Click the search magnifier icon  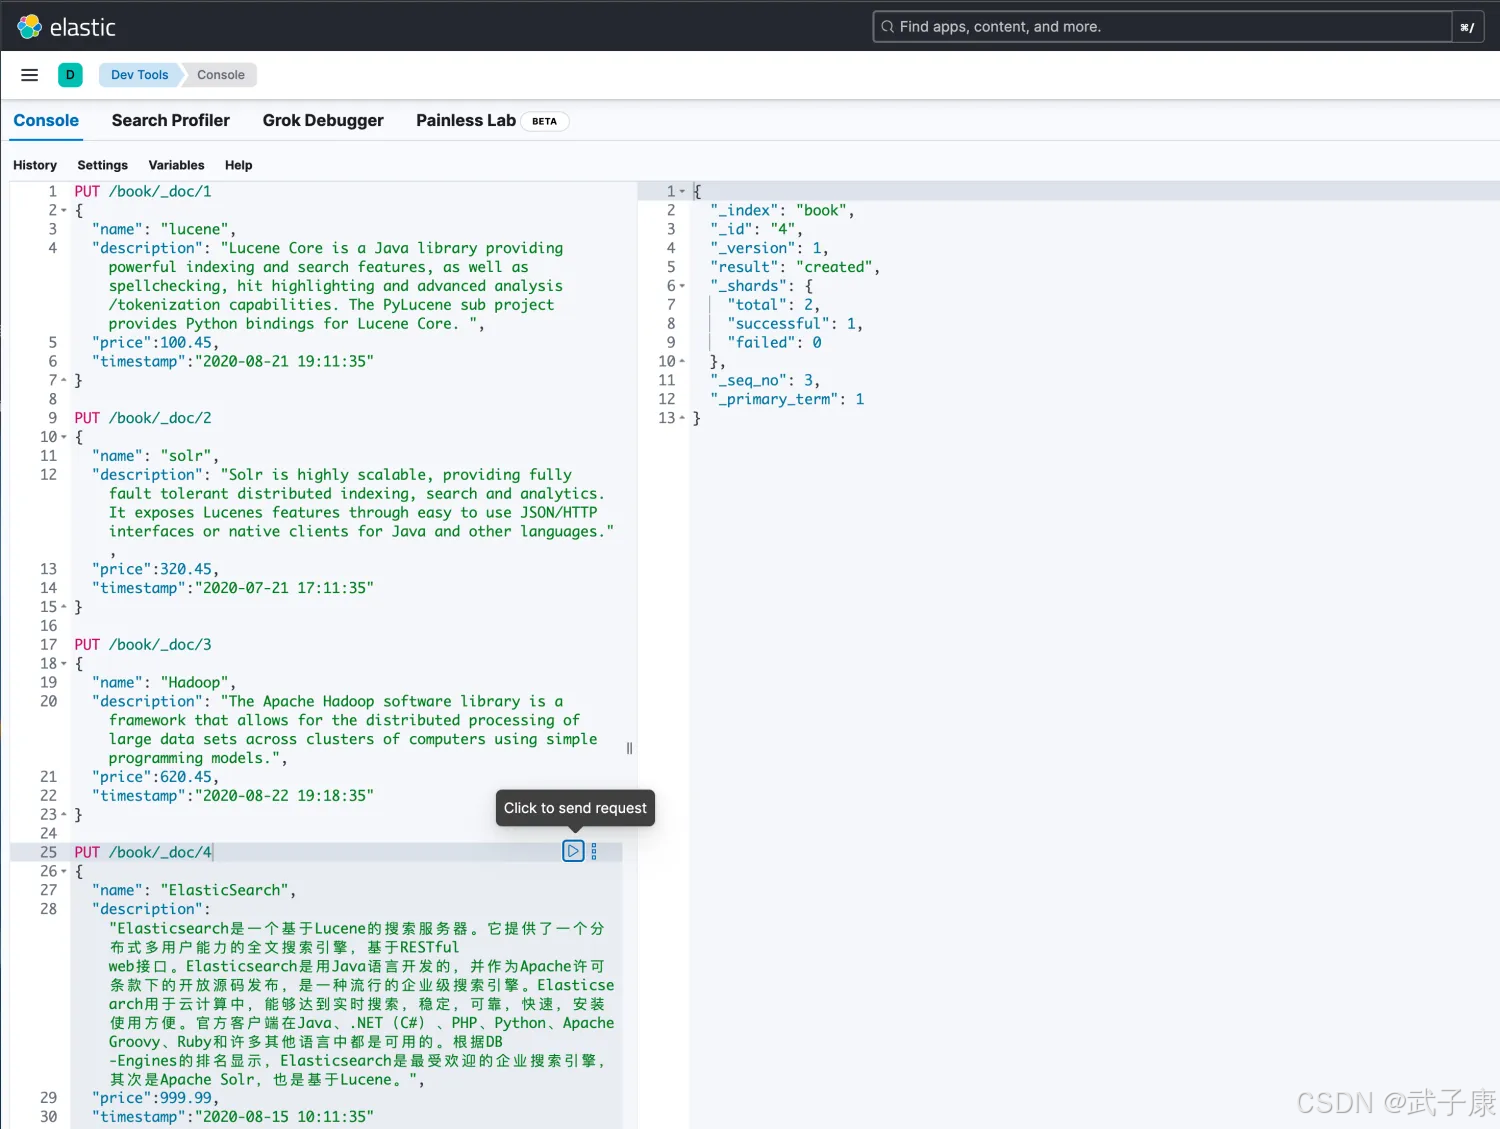[887, 27]
